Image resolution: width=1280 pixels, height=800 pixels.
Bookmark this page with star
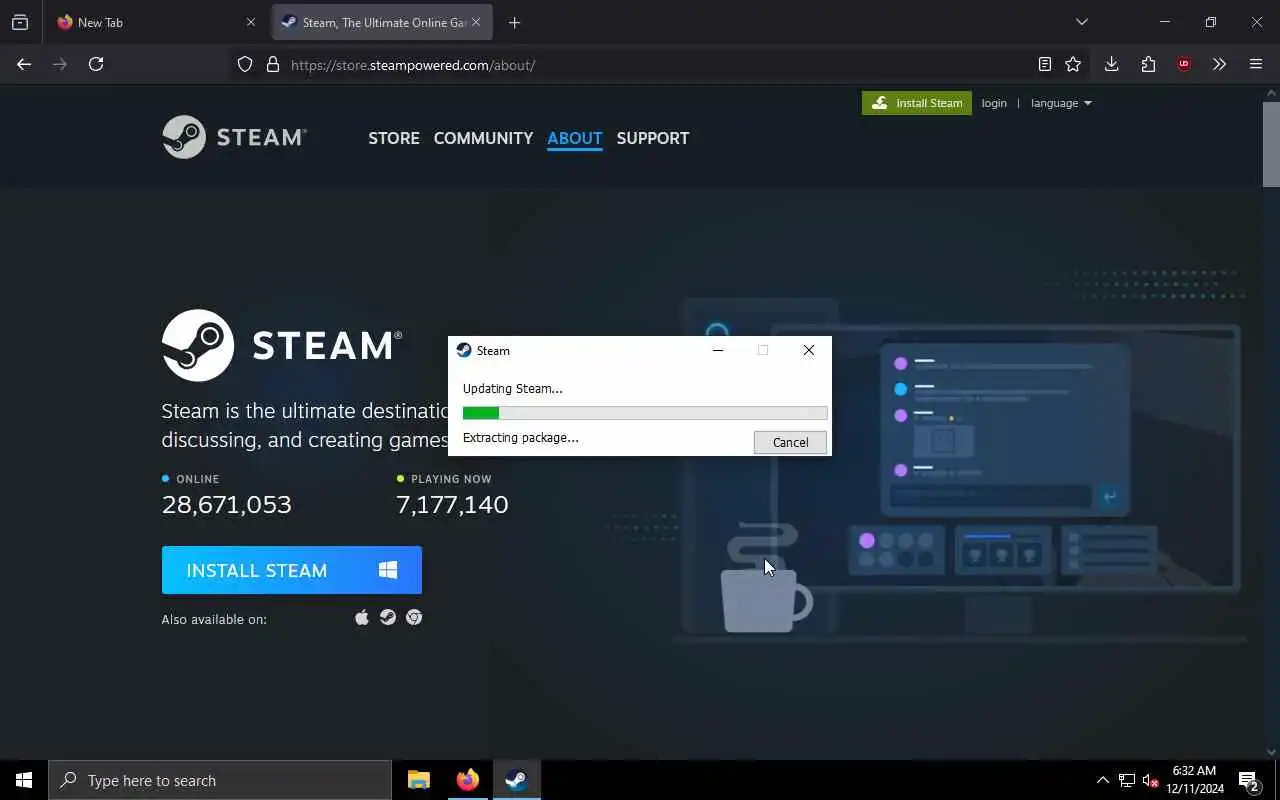click(1073, 64)
